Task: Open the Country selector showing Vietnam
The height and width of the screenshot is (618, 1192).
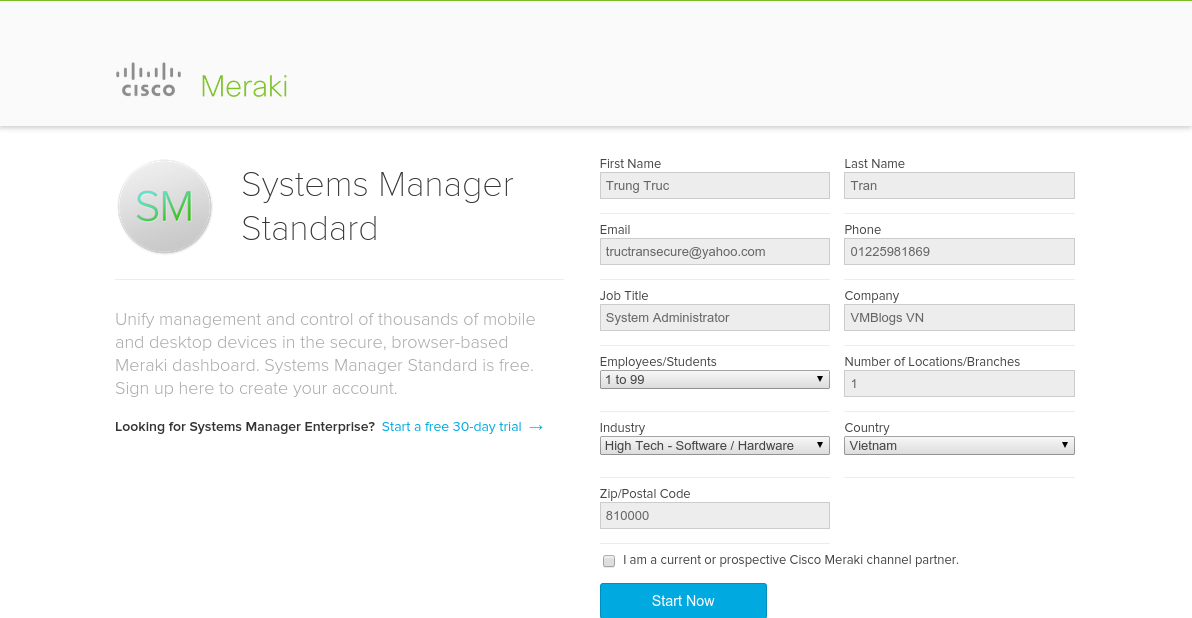Action: 959,446
